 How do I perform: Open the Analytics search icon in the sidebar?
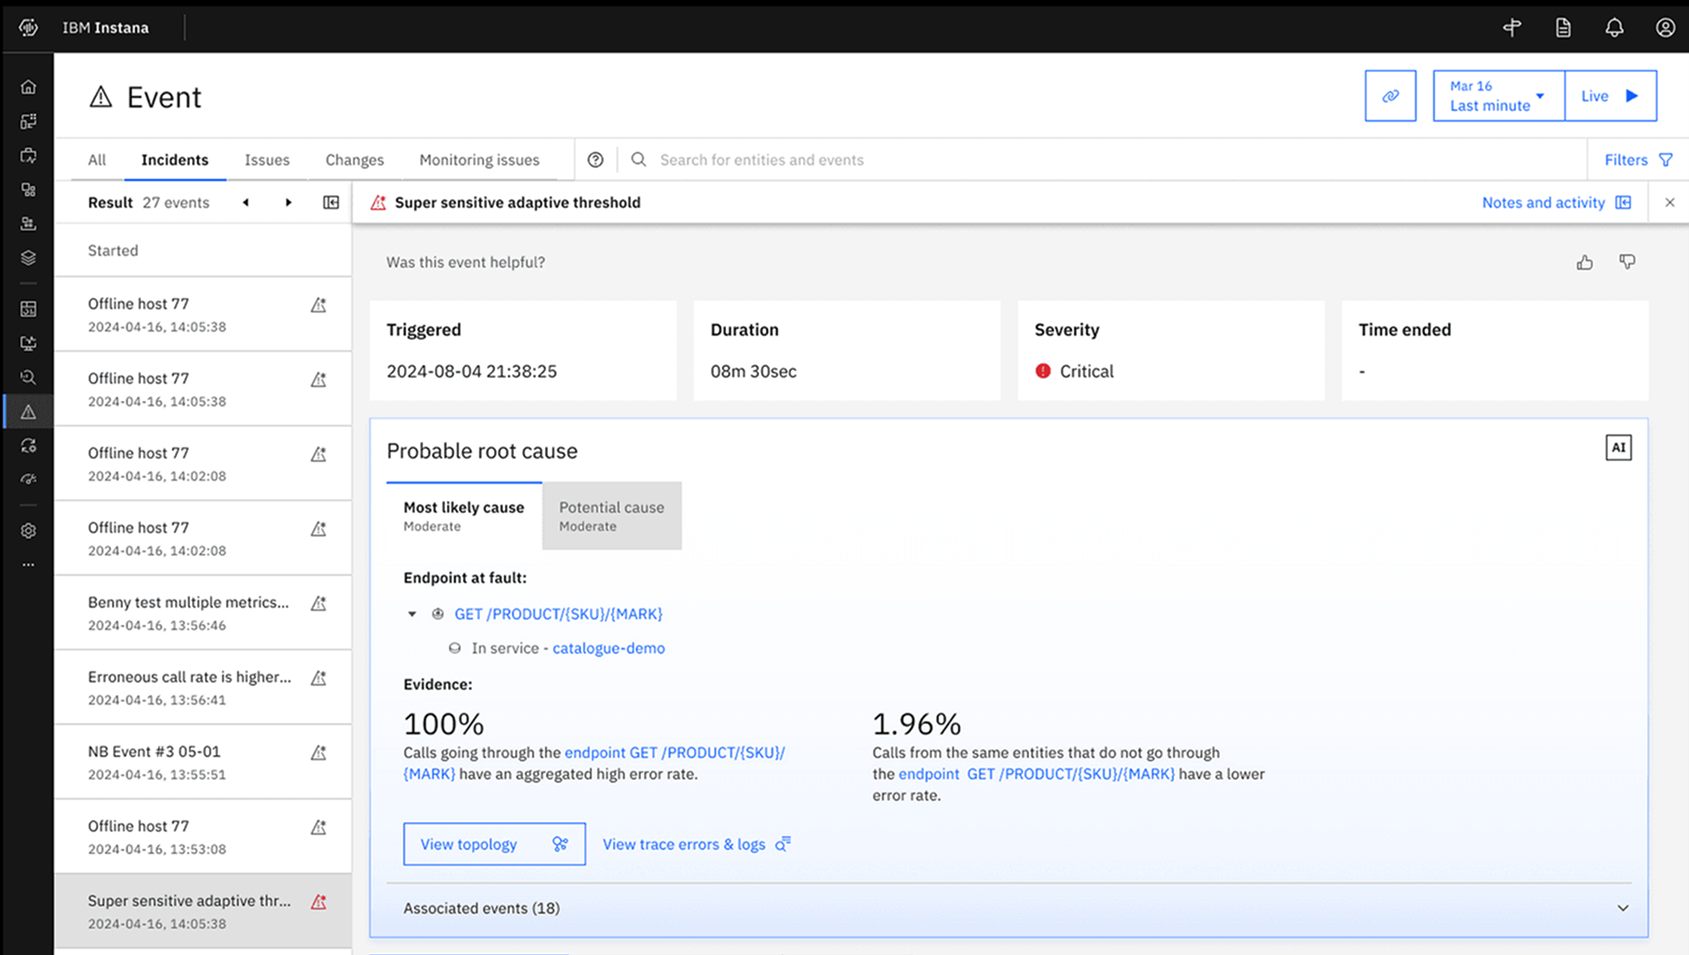[x=28, y=377]
